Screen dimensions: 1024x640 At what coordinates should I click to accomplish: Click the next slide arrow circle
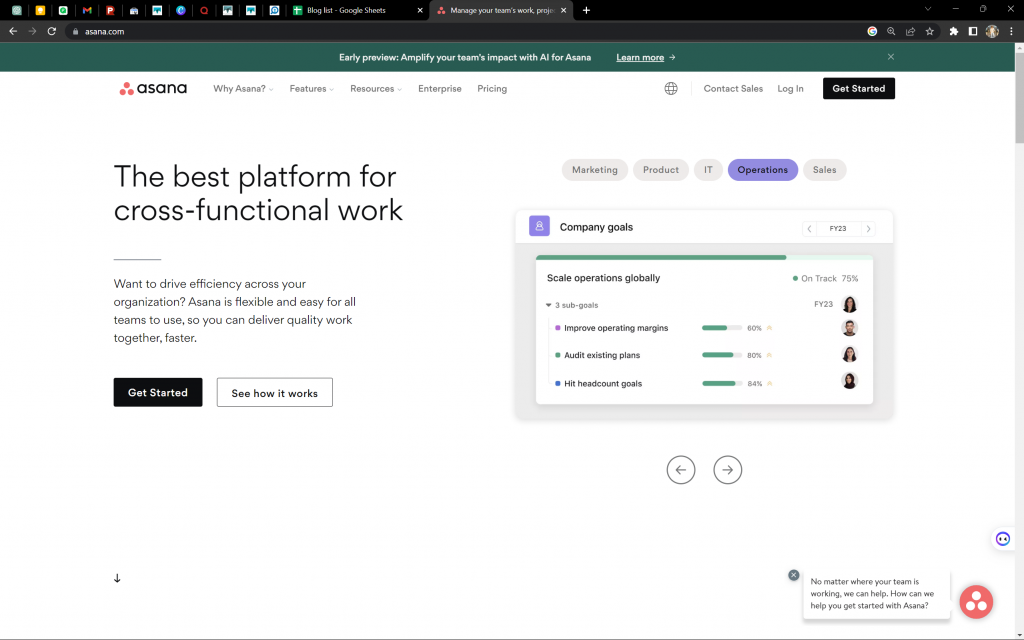click(728, 469)
